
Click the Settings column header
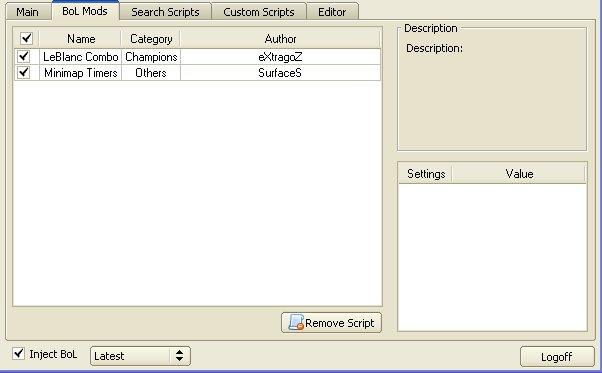coord(426,174)
